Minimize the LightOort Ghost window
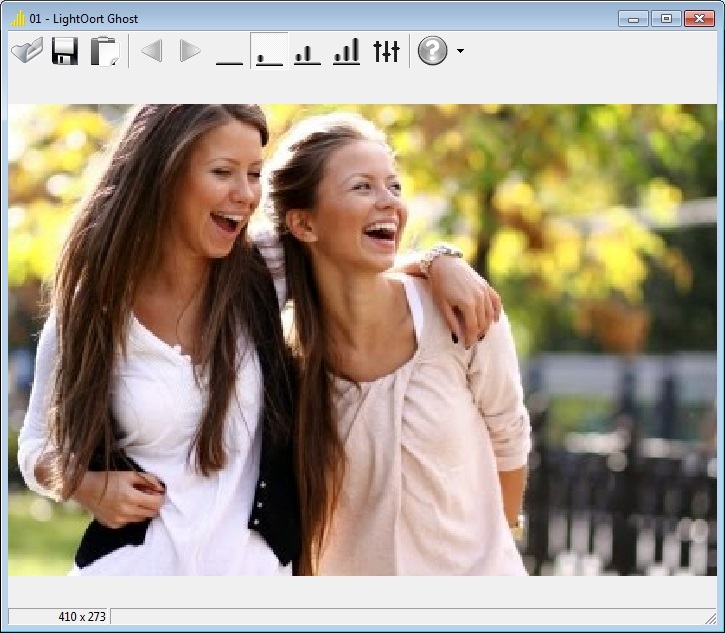 pyautogui.click(x=633, y=18)
